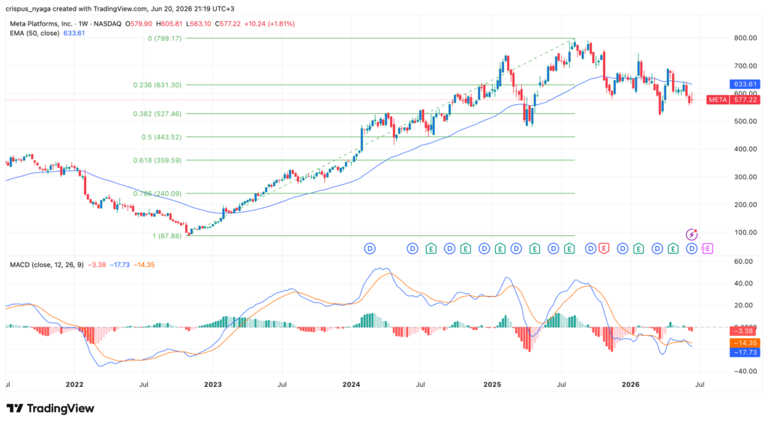Click the leftmost green earnings E marker
The width and height of the screenshot is (768, 425).
point(431,249)
